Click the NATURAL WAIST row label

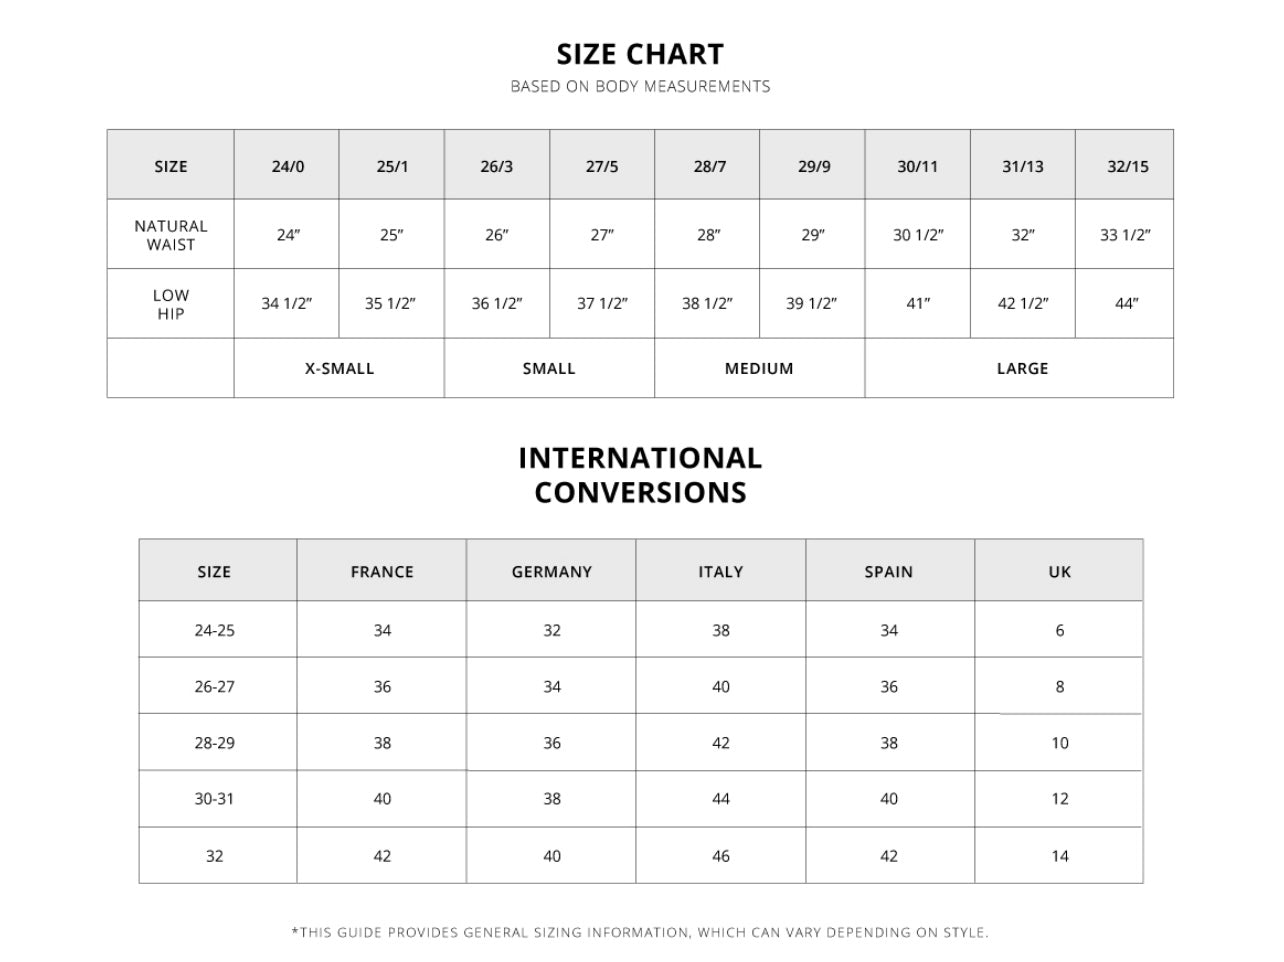[171, 235]
